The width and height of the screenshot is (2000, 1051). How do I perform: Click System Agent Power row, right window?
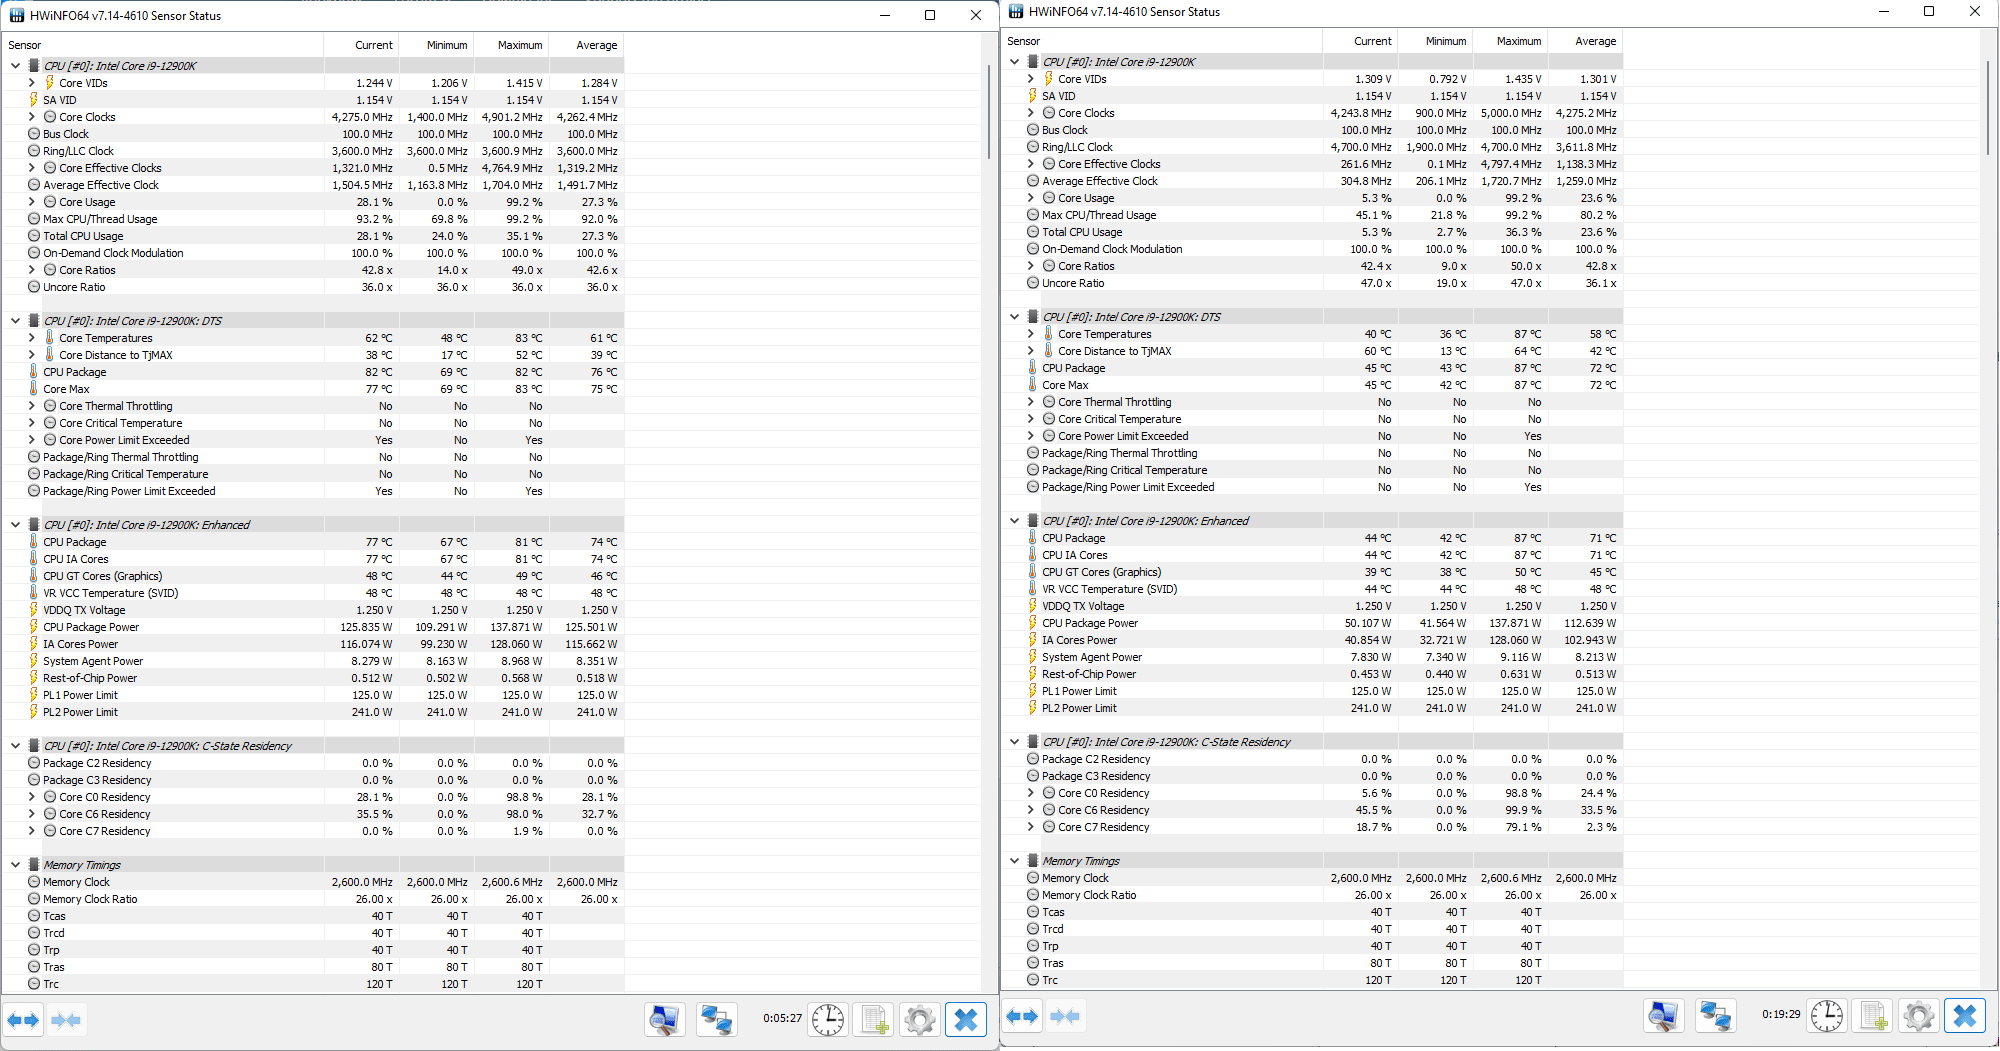1312,657
